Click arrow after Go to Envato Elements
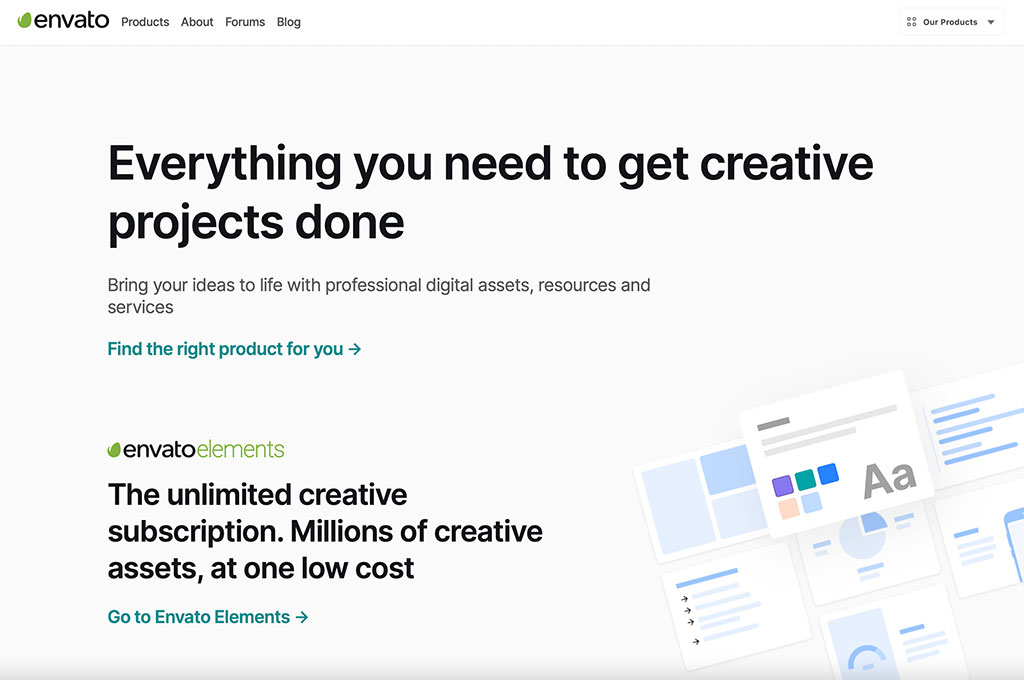The height and width of the screenshot is (680, 1024). 302,617
